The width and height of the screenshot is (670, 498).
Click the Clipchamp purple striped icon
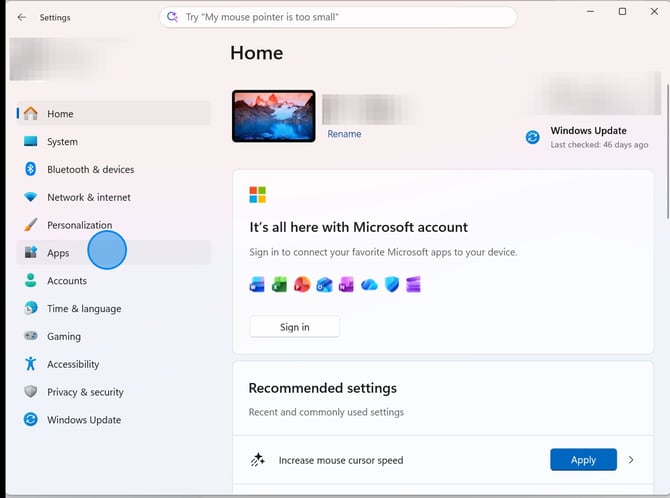point(414,284)
